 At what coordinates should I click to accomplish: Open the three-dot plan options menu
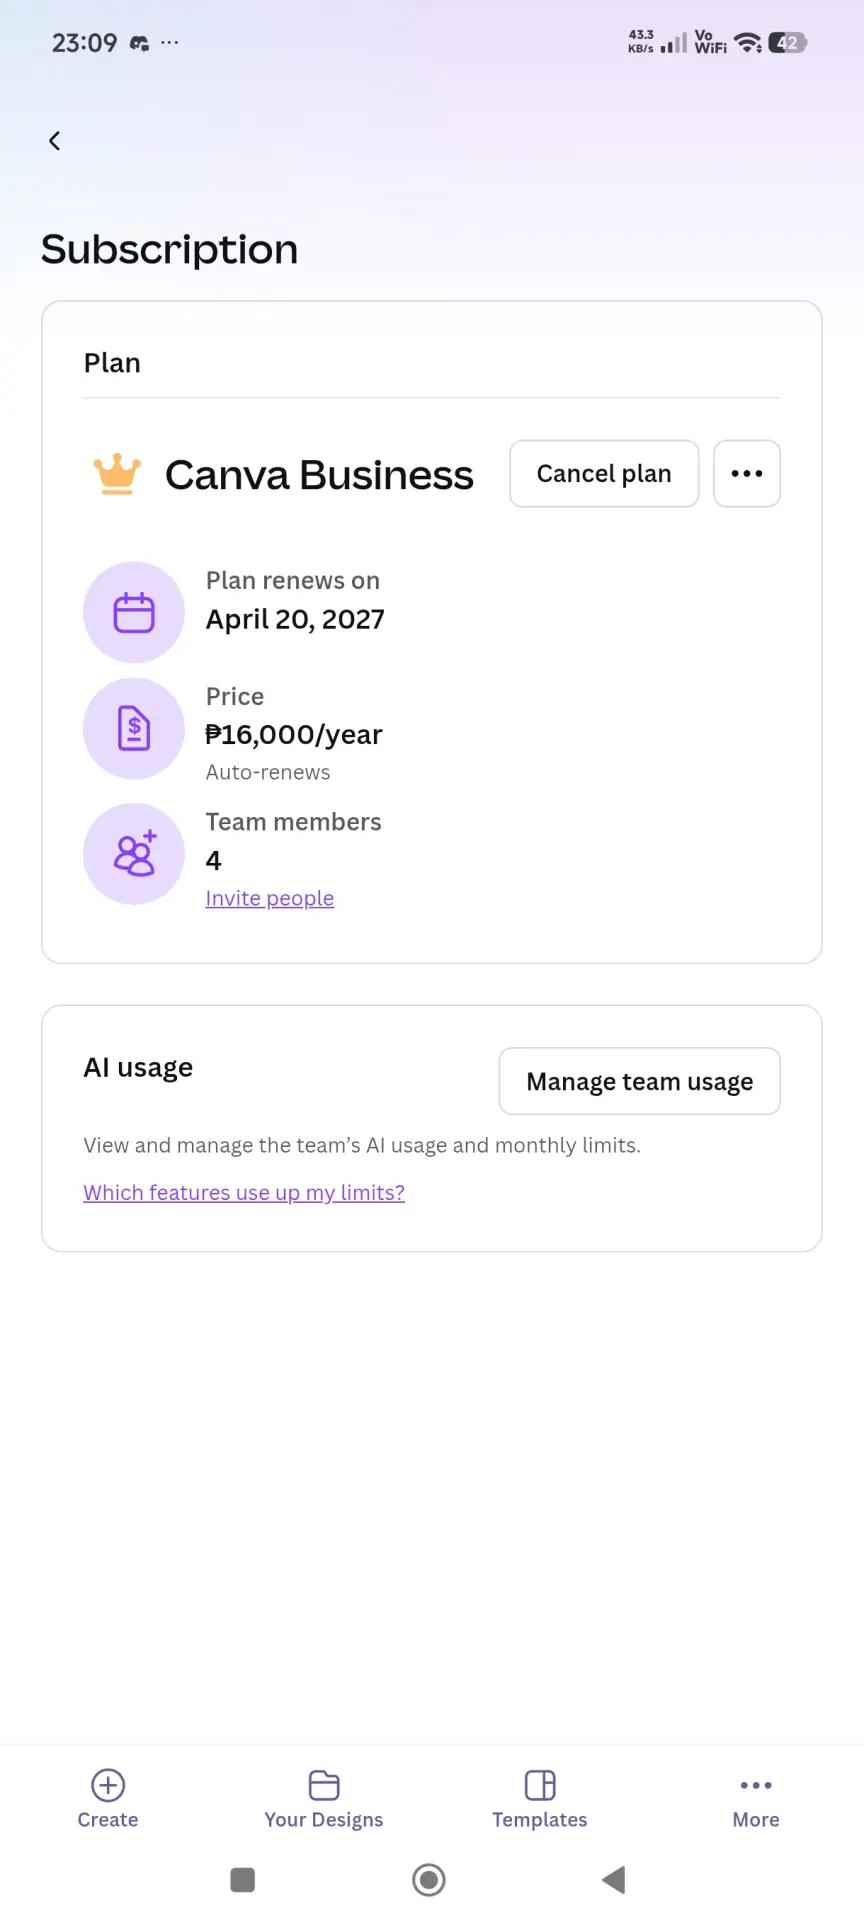pos(747,474)
